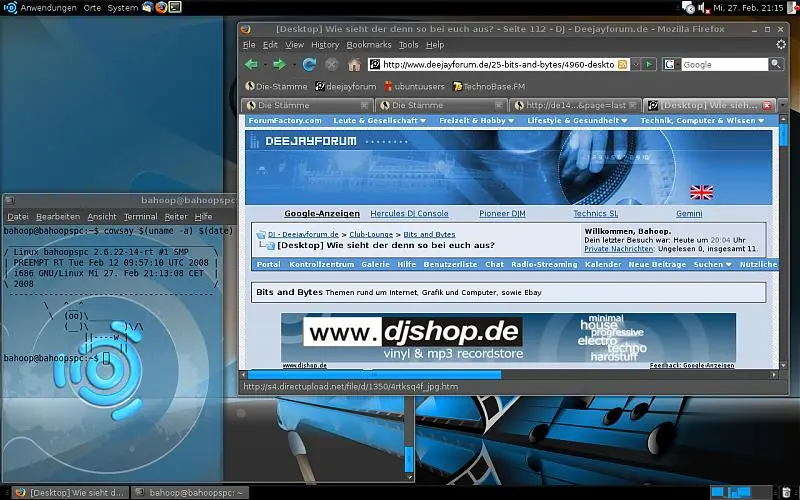Expand the Suchen forum dropdown

[x=713, y=264]
